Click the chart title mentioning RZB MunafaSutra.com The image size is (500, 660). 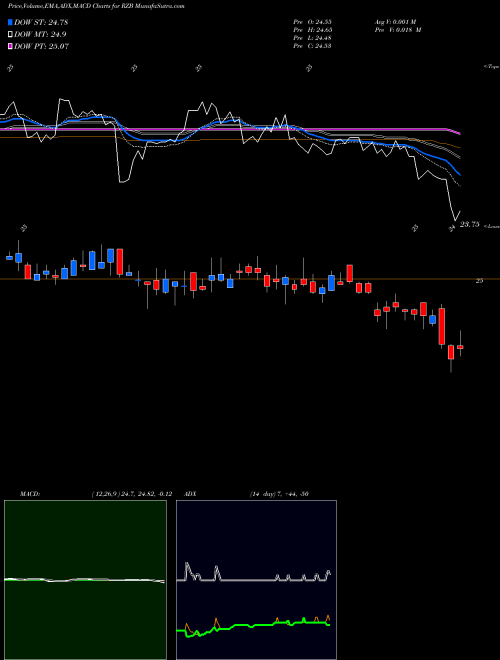click(96, 6)
